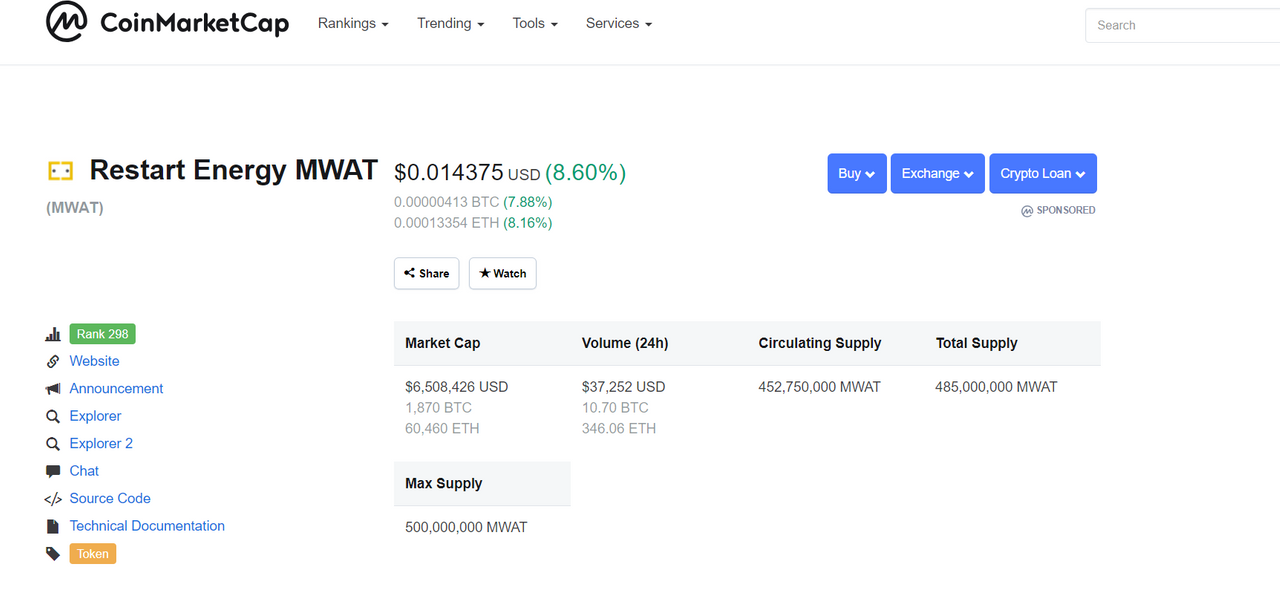
Task: Click the magnifier icon beside Explorer
Action: pos(53,417)
